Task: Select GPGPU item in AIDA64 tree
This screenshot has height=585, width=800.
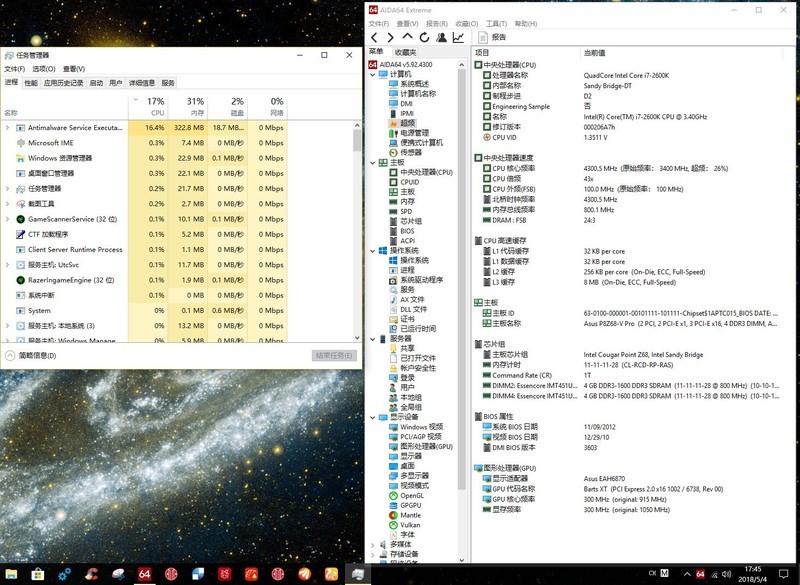Action: [x=405, y=505]
